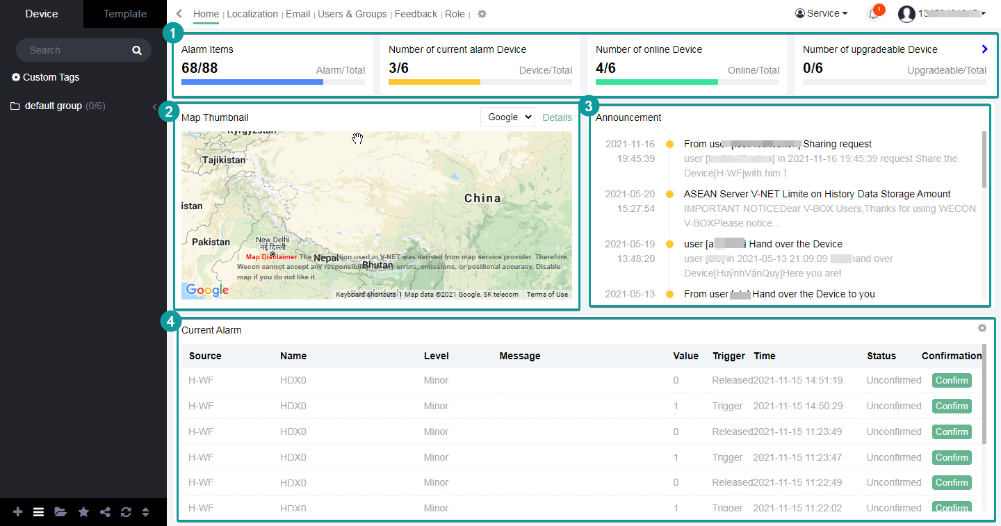Click the Details link on Map Thumbnail
Viewport: 1001px width, 526px height.
[x=557, y=117]
